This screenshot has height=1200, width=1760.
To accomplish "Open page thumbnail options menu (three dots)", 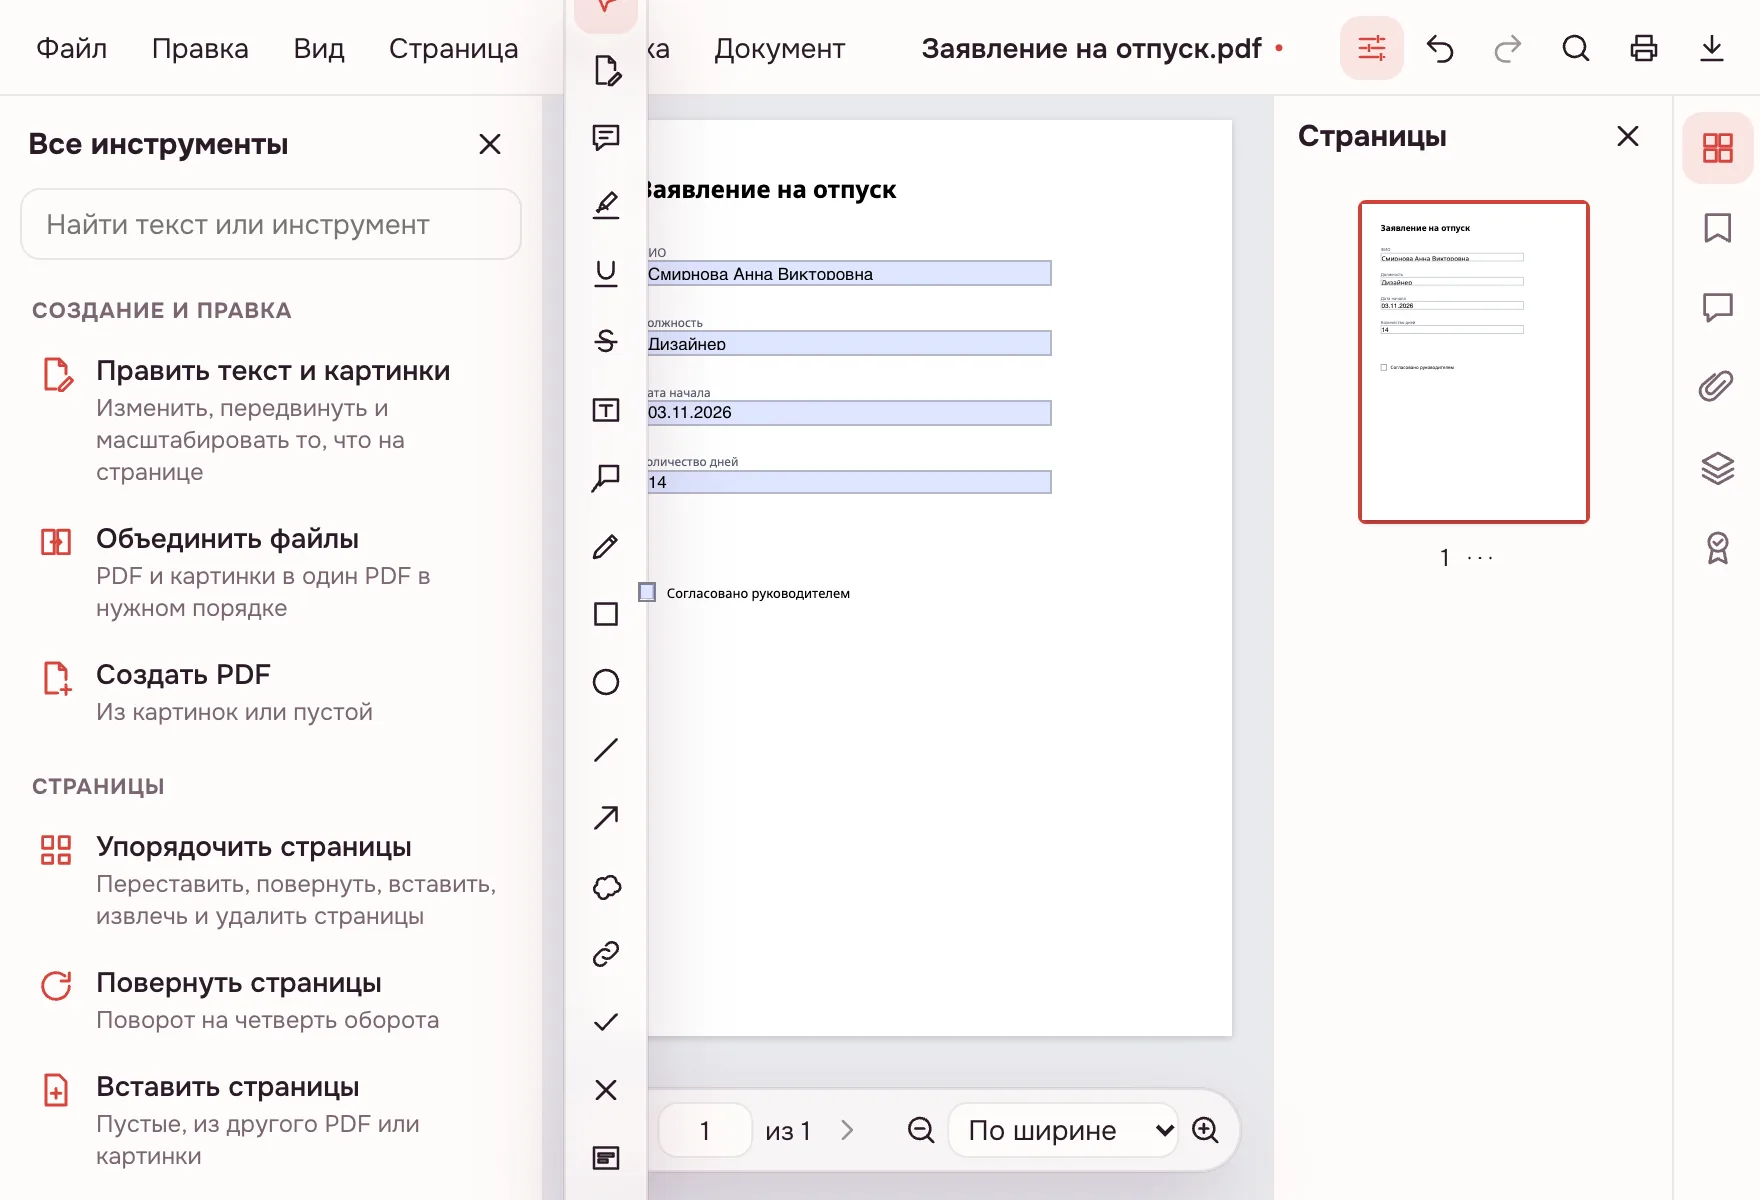I will tap(1480, 558).
